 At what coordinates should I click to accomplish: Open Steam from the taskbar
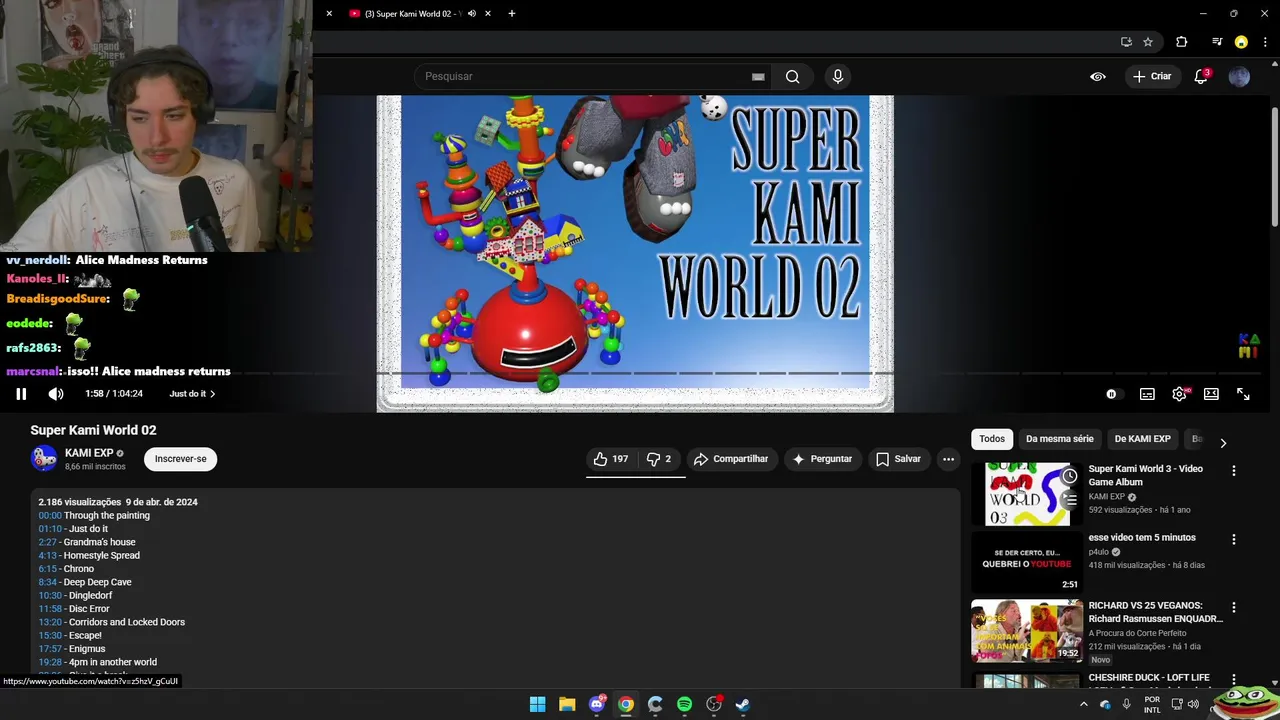click(743, 704)
